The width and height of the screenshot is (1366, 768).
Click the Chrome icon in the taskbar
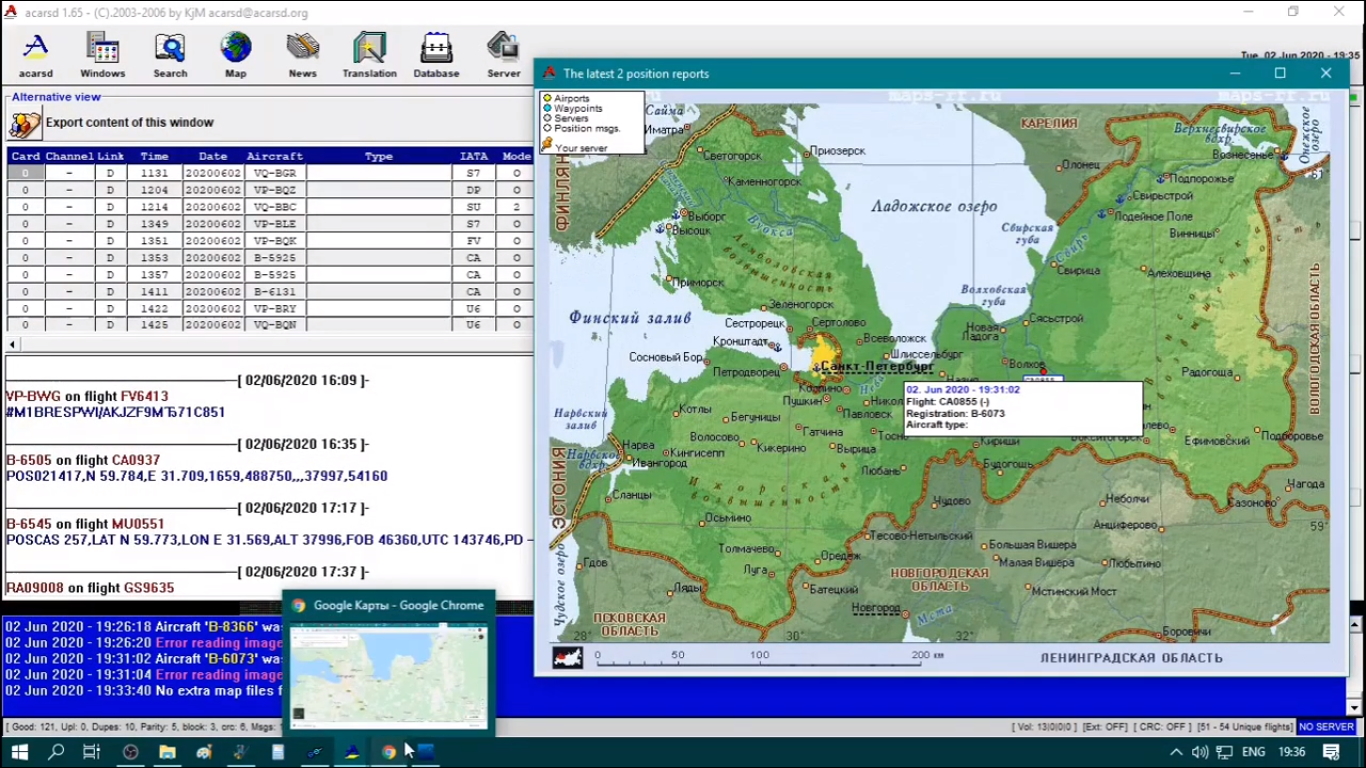click(x=389, y=752)
